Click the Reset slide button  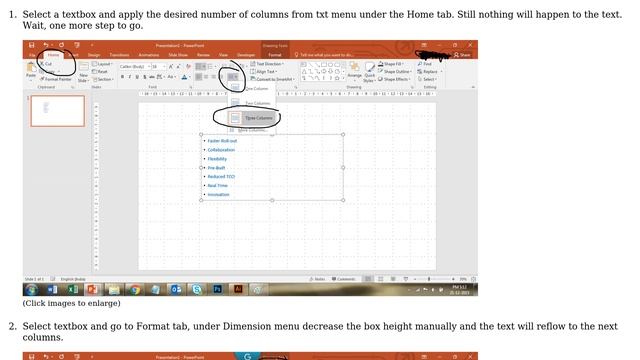100,71
